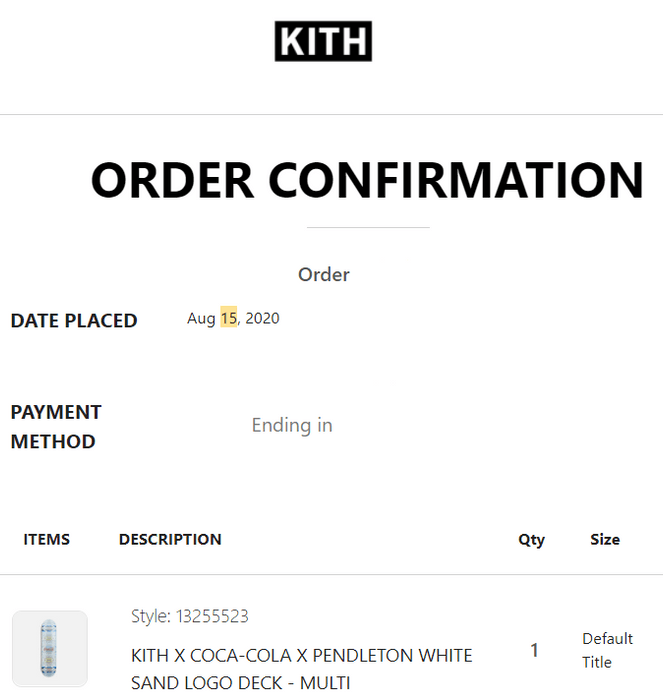Click the ORDER CONFIRMATION heading

[367, 180]
